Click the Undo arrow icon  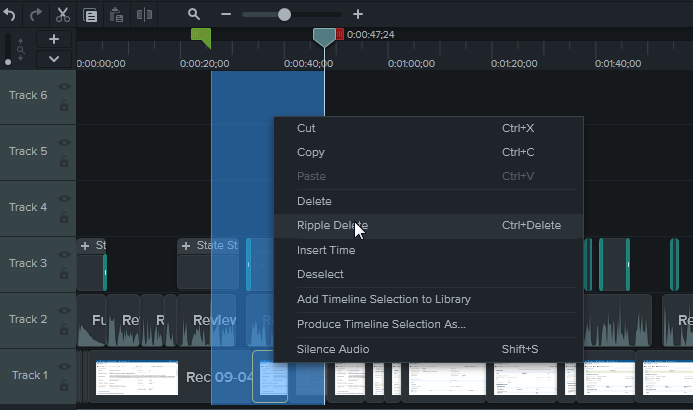click(10, 15)
